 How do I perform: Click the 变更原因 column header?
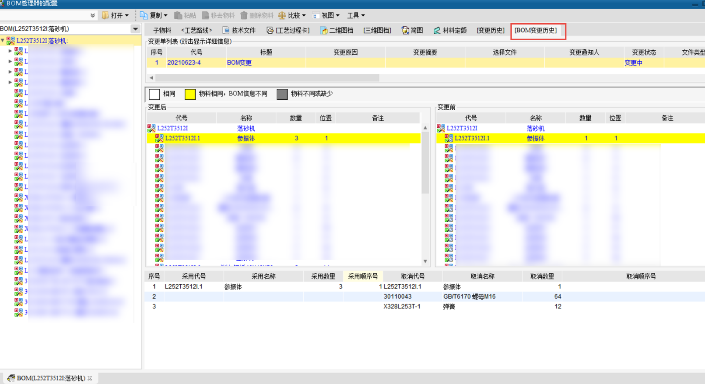tap(345, 52)
